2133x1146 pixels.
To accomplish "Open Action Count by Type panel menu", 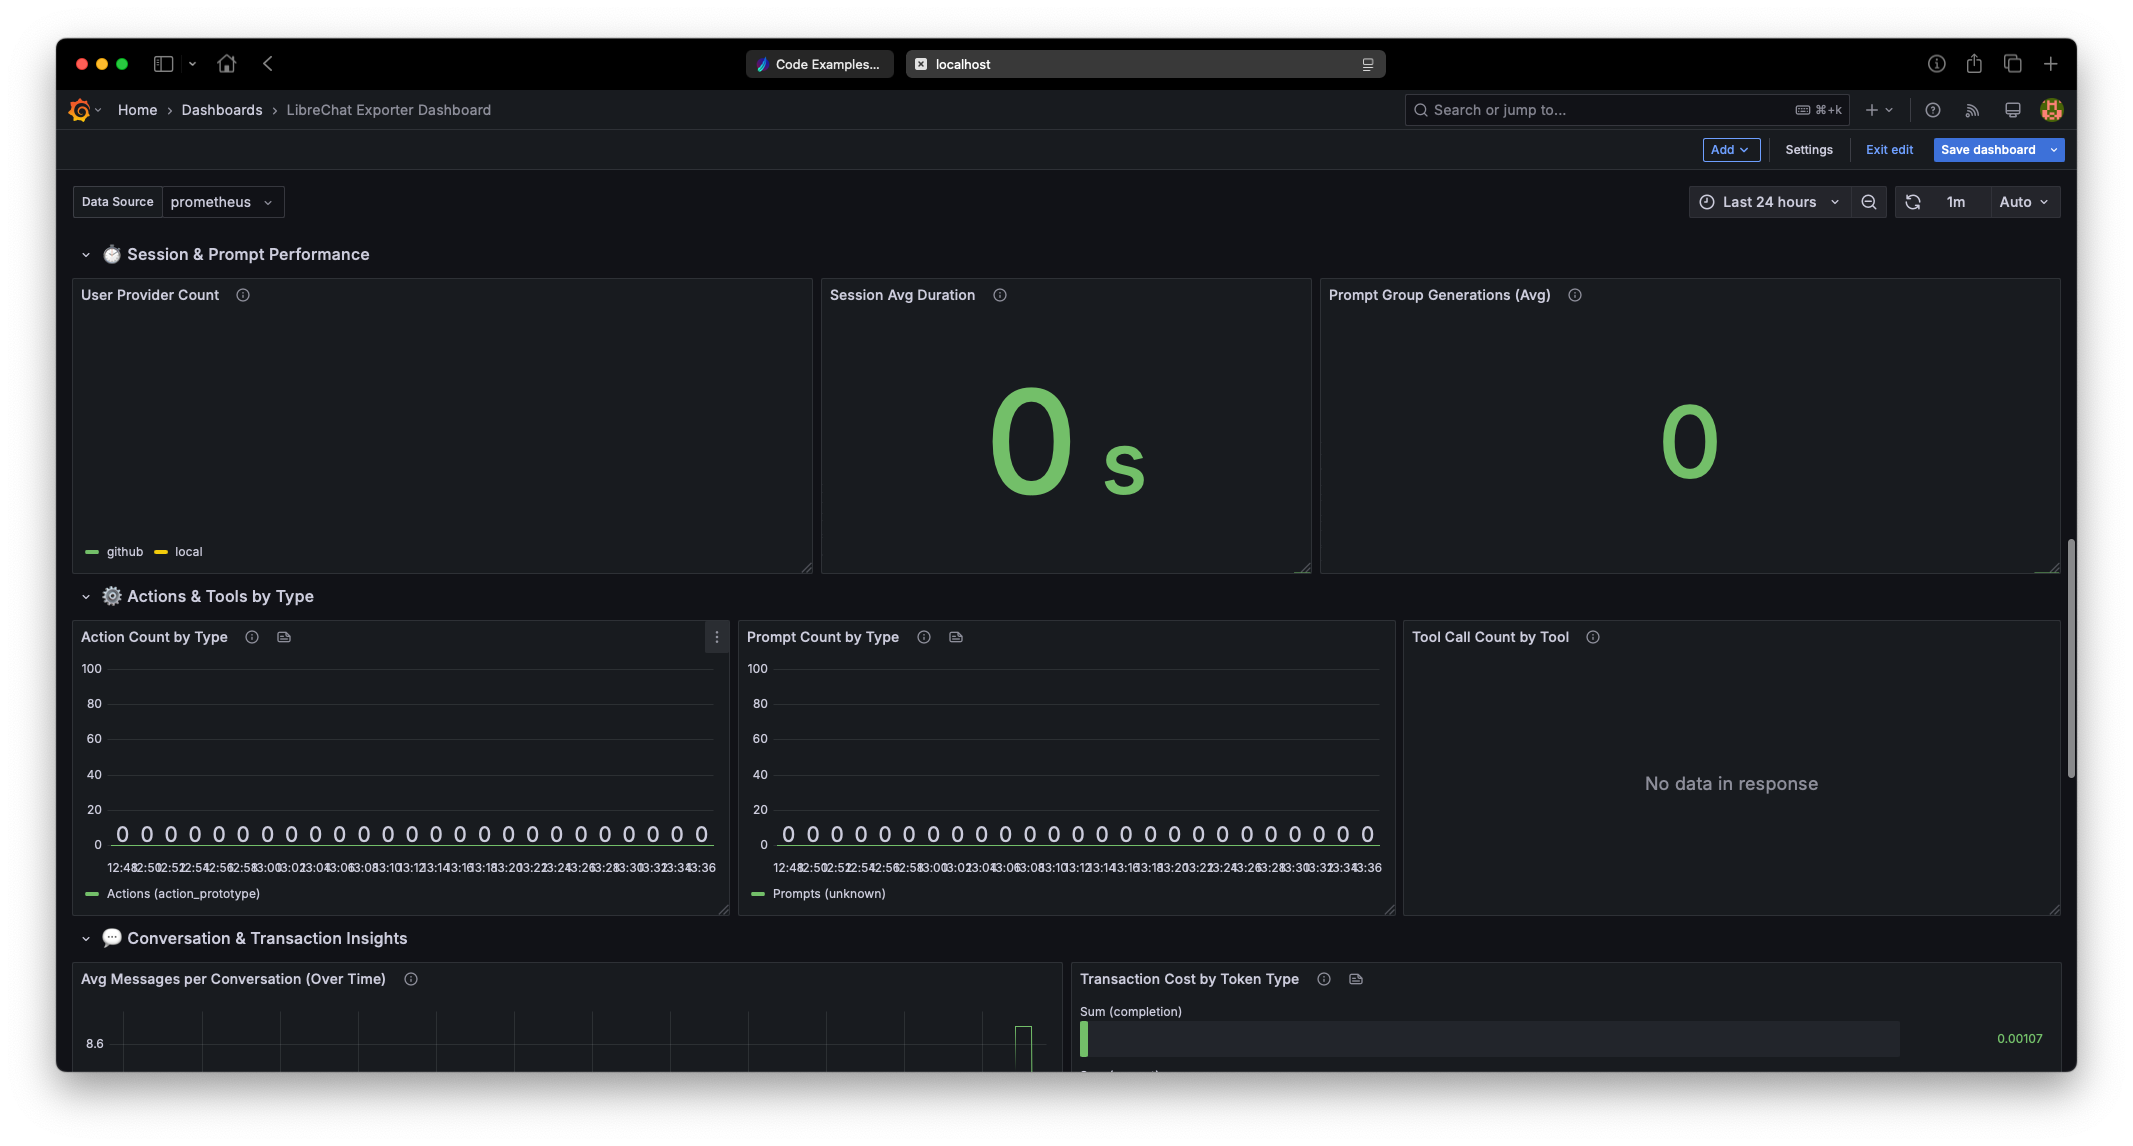I will 716,637.
